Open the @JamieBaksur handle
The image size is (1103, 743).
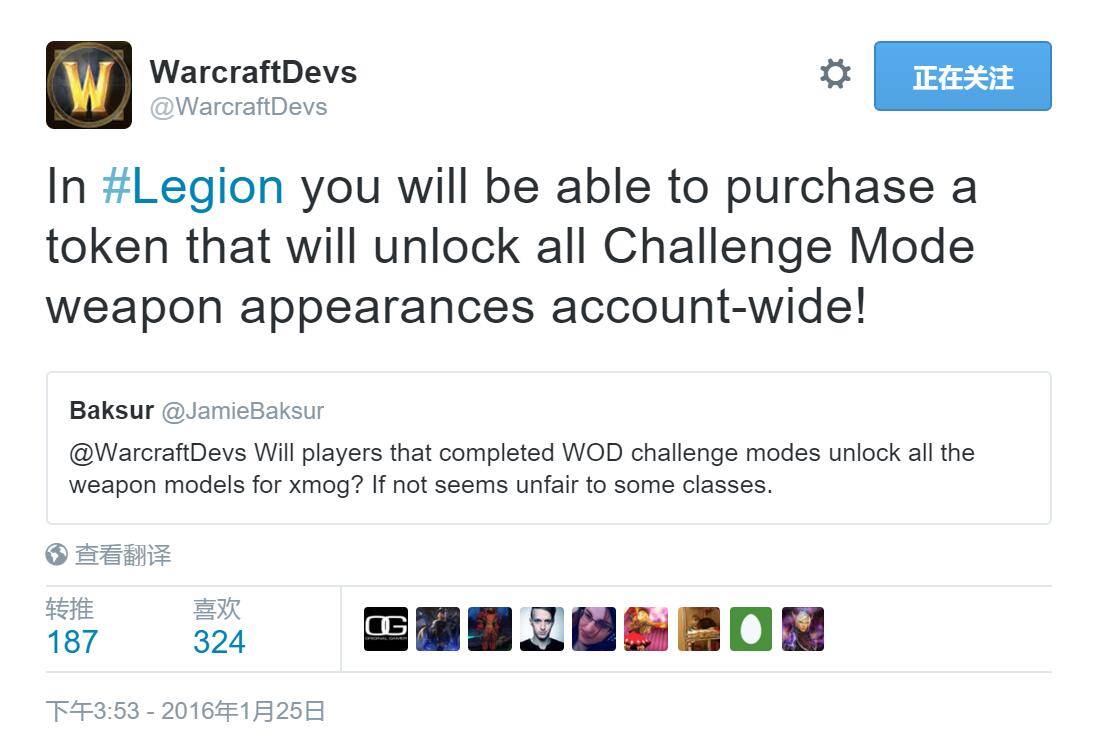click(243, 411)
